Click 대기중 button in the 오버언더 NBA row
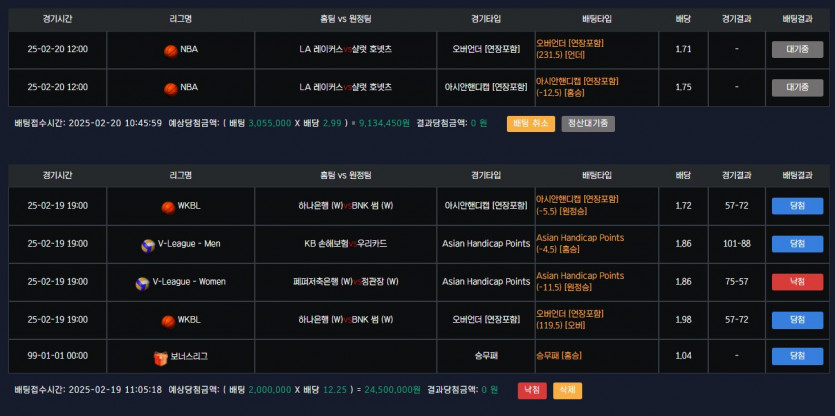 797,50
